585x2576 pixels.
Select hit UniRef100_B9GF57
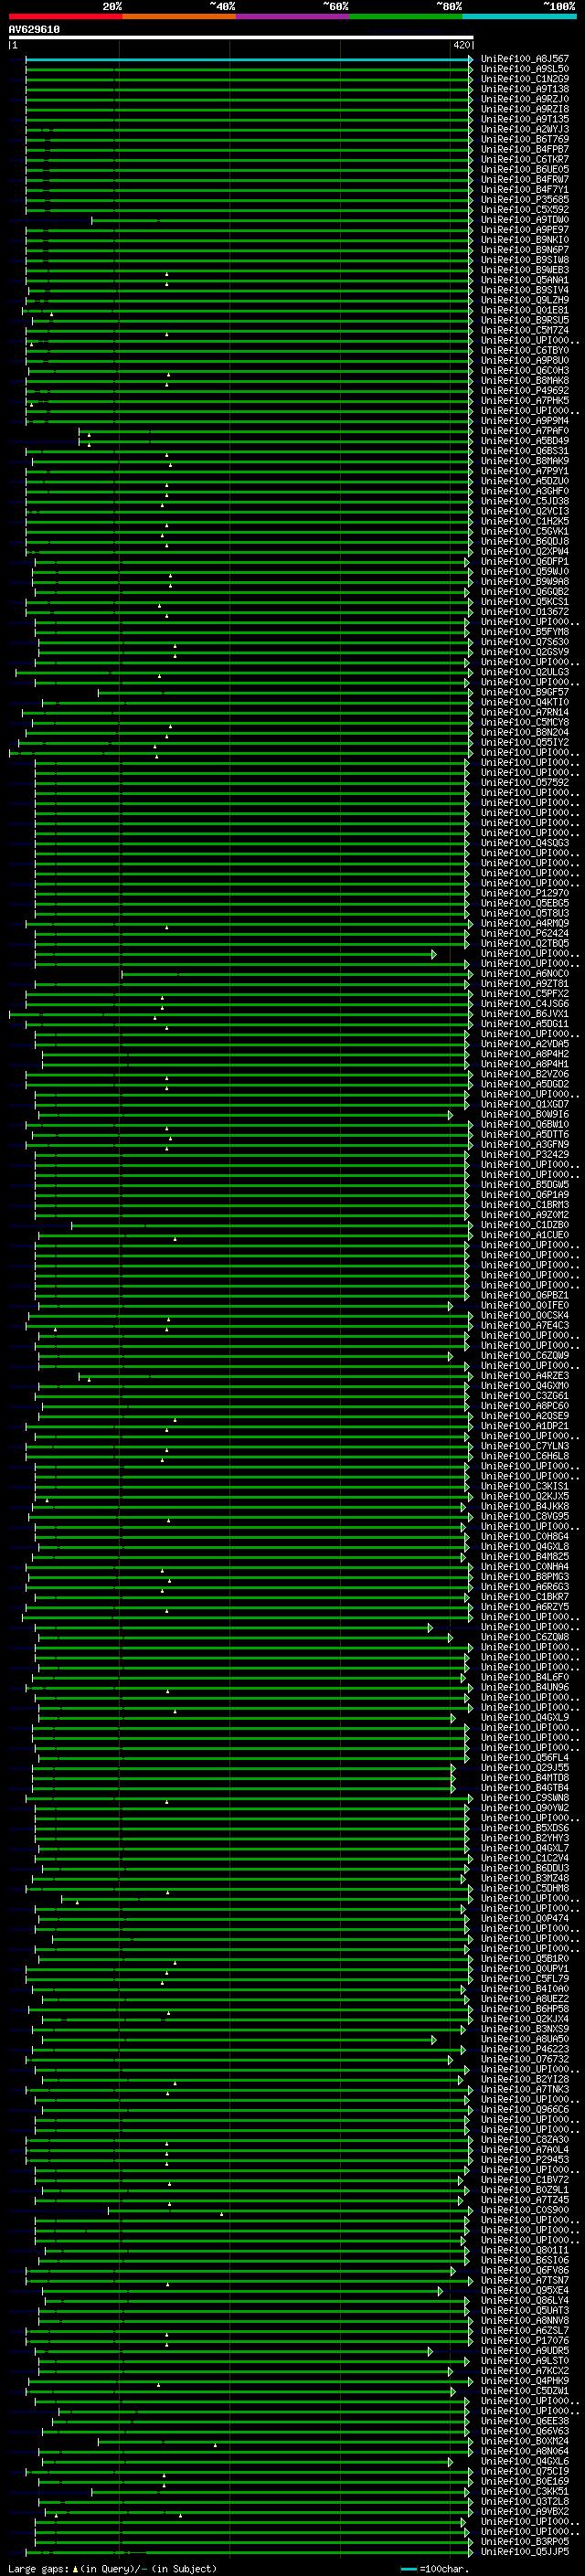525,692
